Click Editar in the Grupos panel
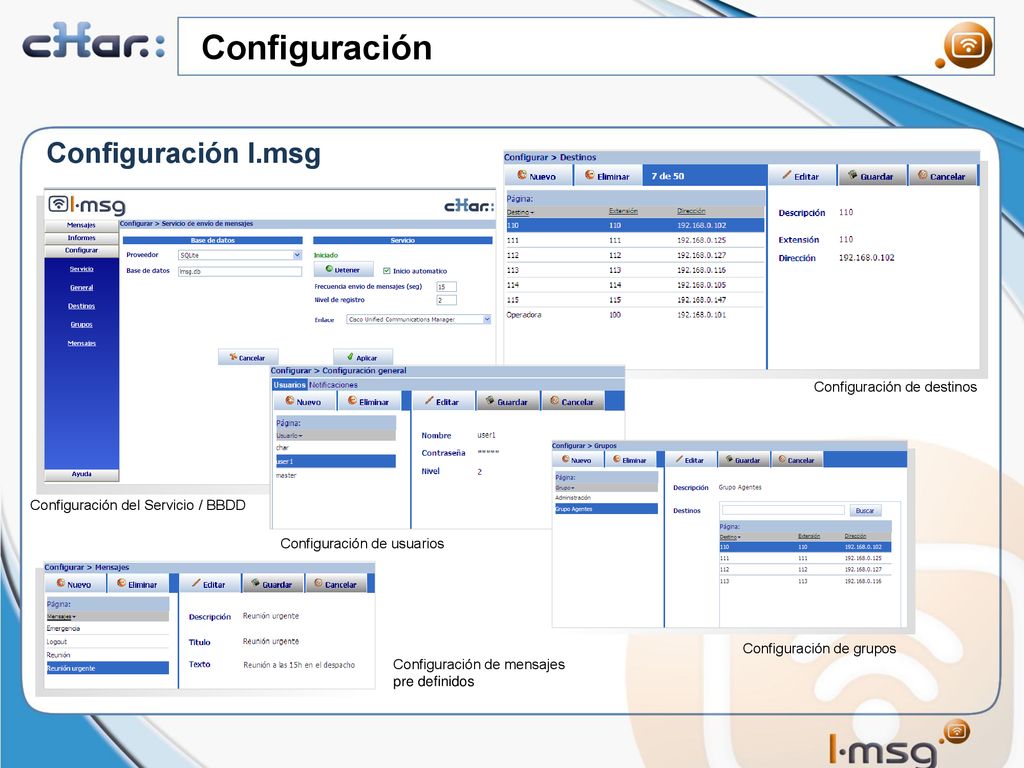 coord(690,460)
